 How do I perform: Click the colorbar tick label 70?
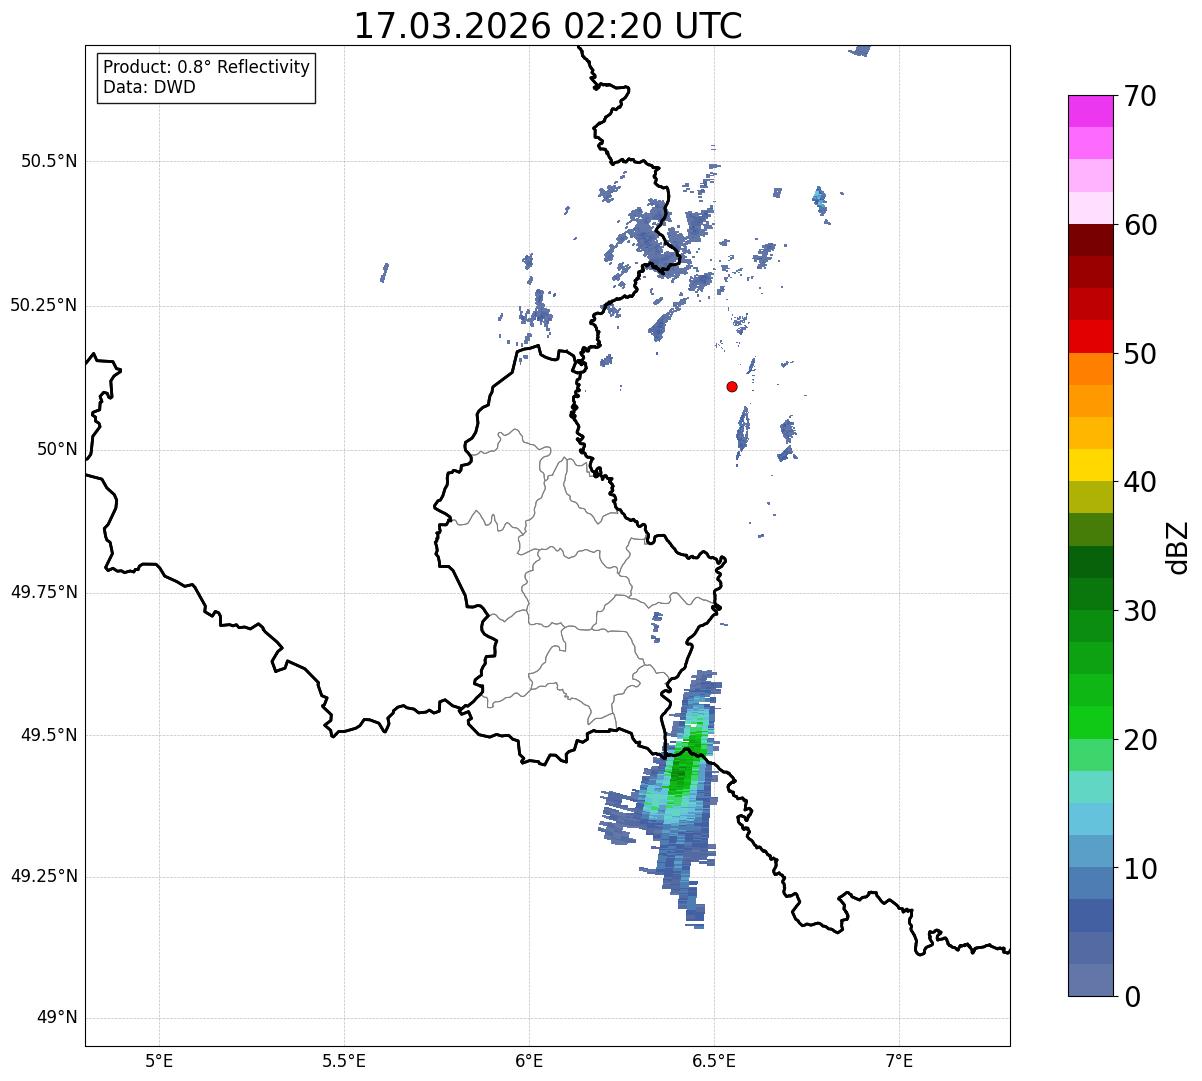point(1141,96)
